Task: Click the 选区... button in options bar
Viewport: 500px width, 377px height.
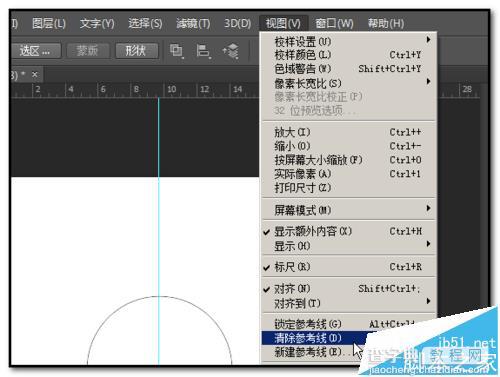Action: [x=35, y=51]
